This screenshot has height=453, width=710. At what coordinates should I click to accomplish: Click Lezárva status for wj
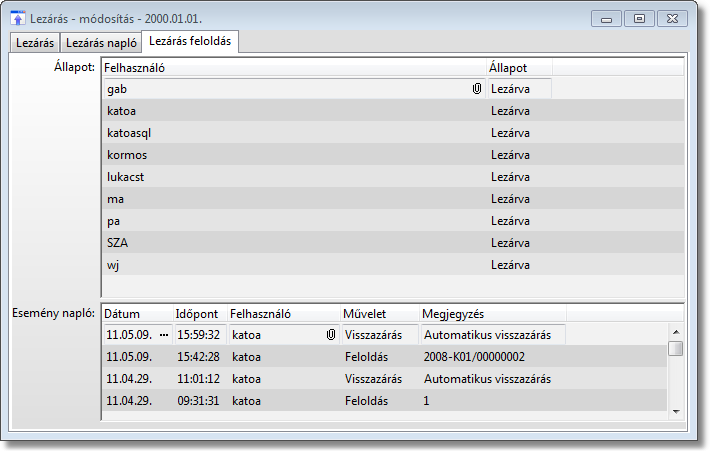(x=510, y=265)
